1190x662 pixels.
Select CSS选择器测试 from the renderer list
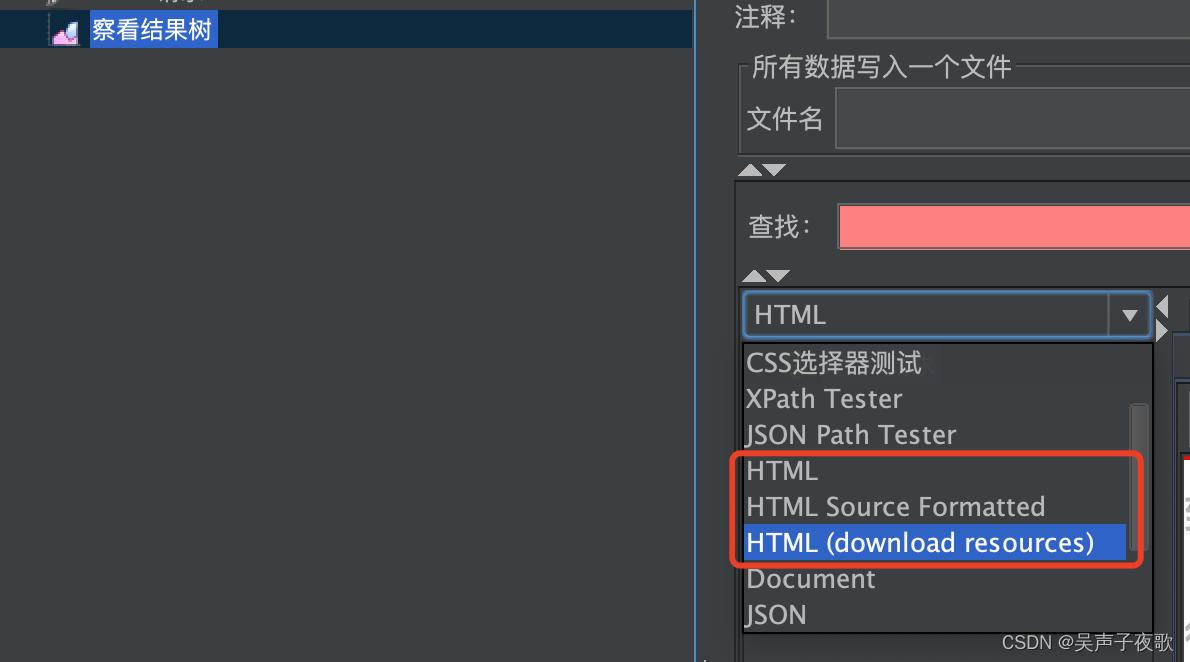pyautogui.click(x=832, y=362)
